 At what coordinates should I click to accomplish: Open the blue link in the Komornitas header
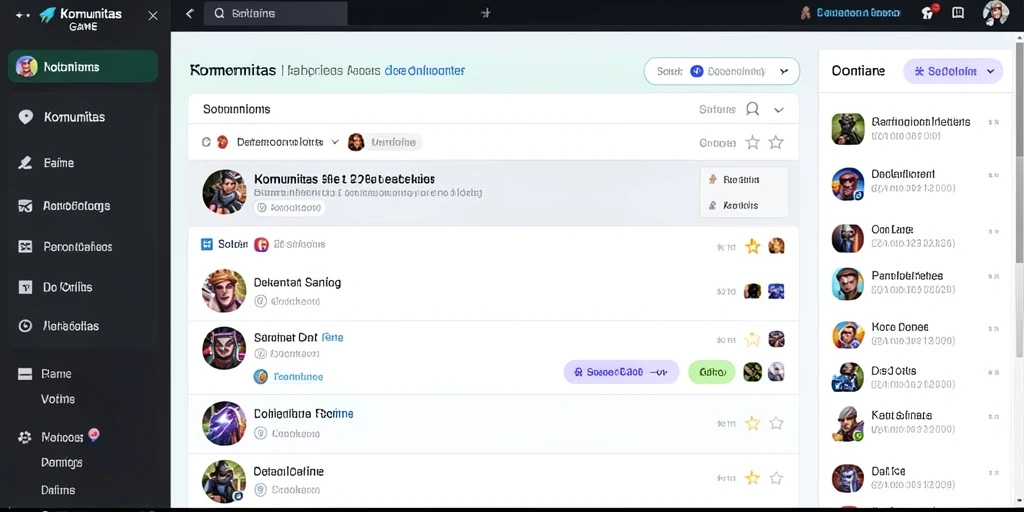click(x=424, y=71)
